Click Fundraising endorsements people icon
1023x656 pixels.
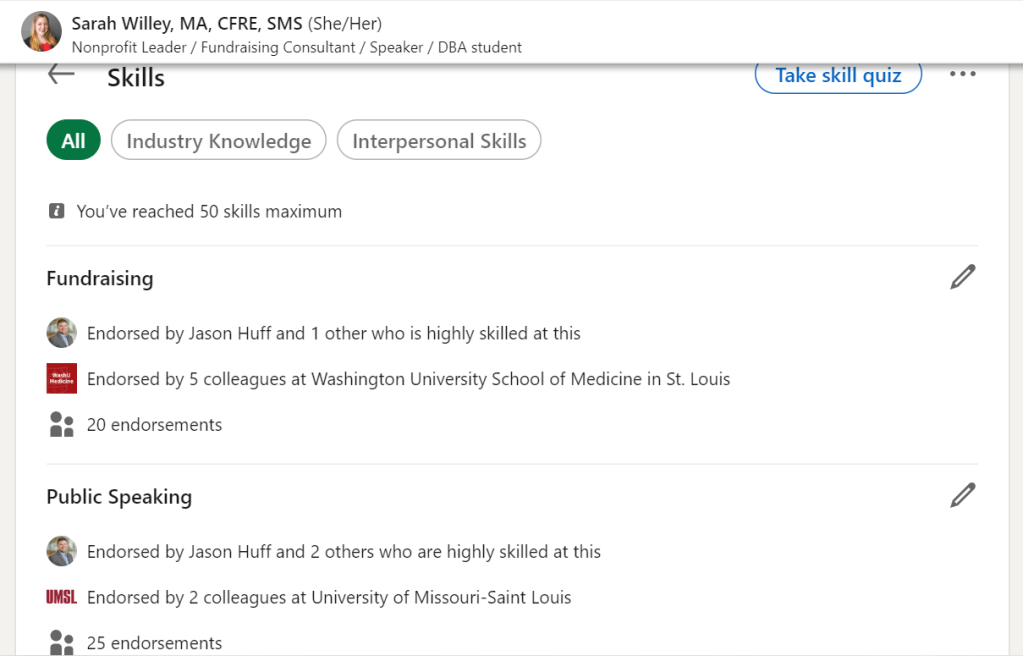point(62,425)
